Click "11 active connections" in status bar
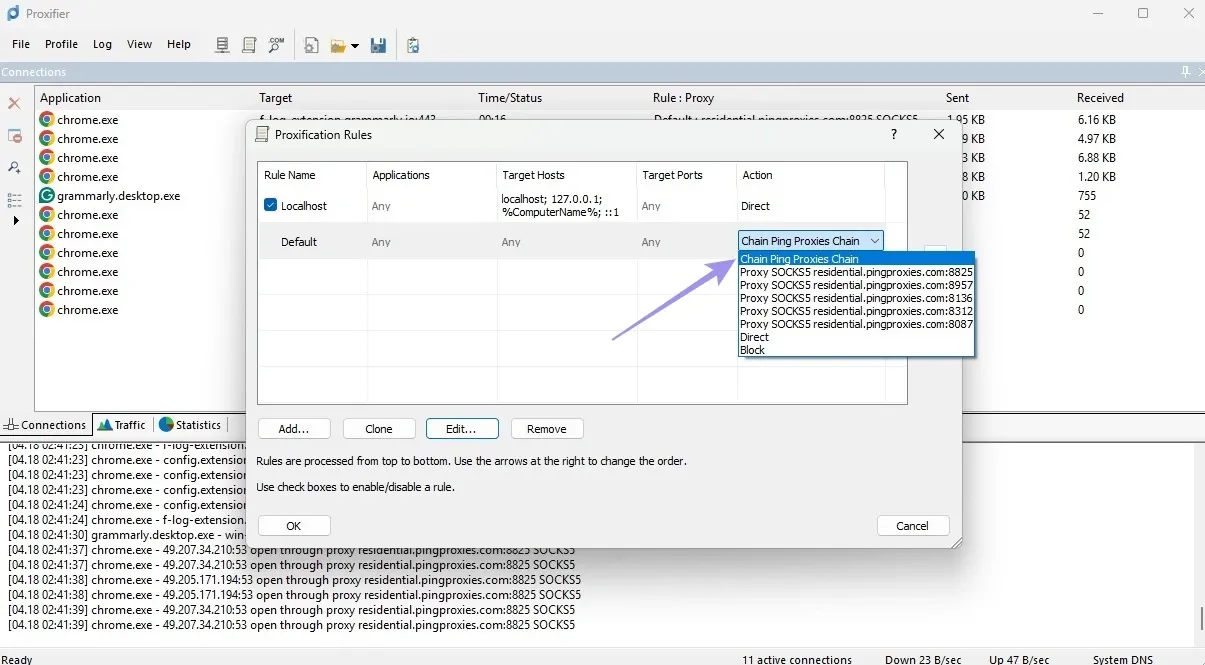This screenshot has height=665, width=1205. click(797, 659)
